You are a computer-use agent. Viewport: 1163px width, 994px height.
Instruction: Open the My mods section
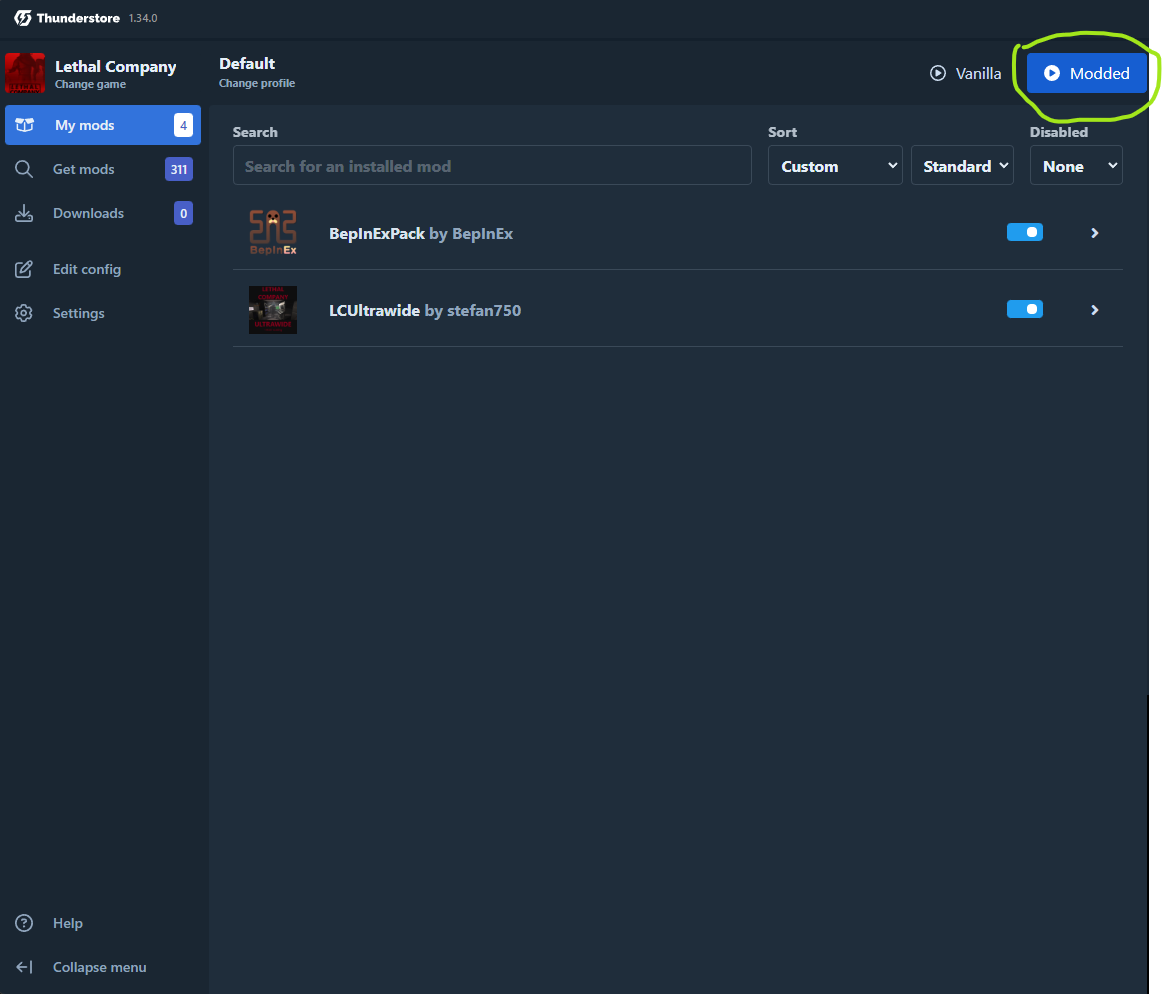click(103, 125)
